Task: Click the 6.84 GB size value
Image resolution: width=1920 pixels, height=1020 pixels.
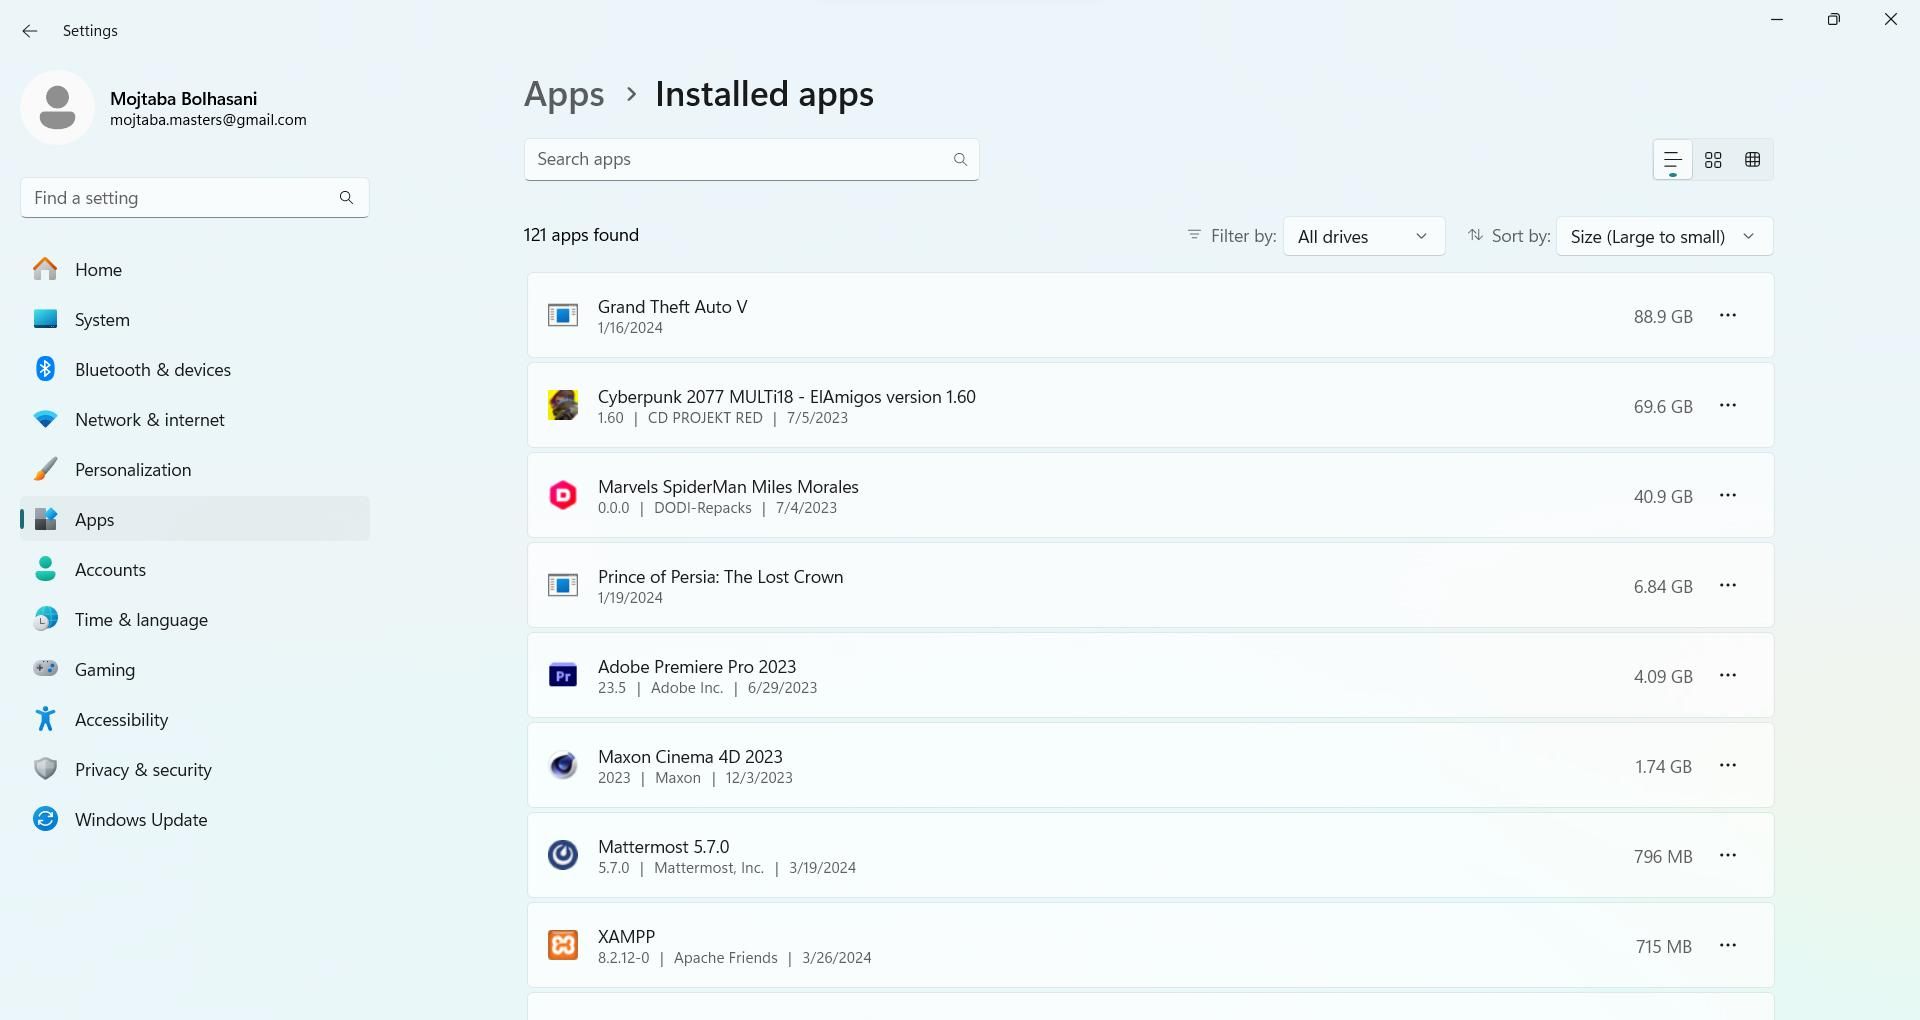Action: (x=1663, y=586)
